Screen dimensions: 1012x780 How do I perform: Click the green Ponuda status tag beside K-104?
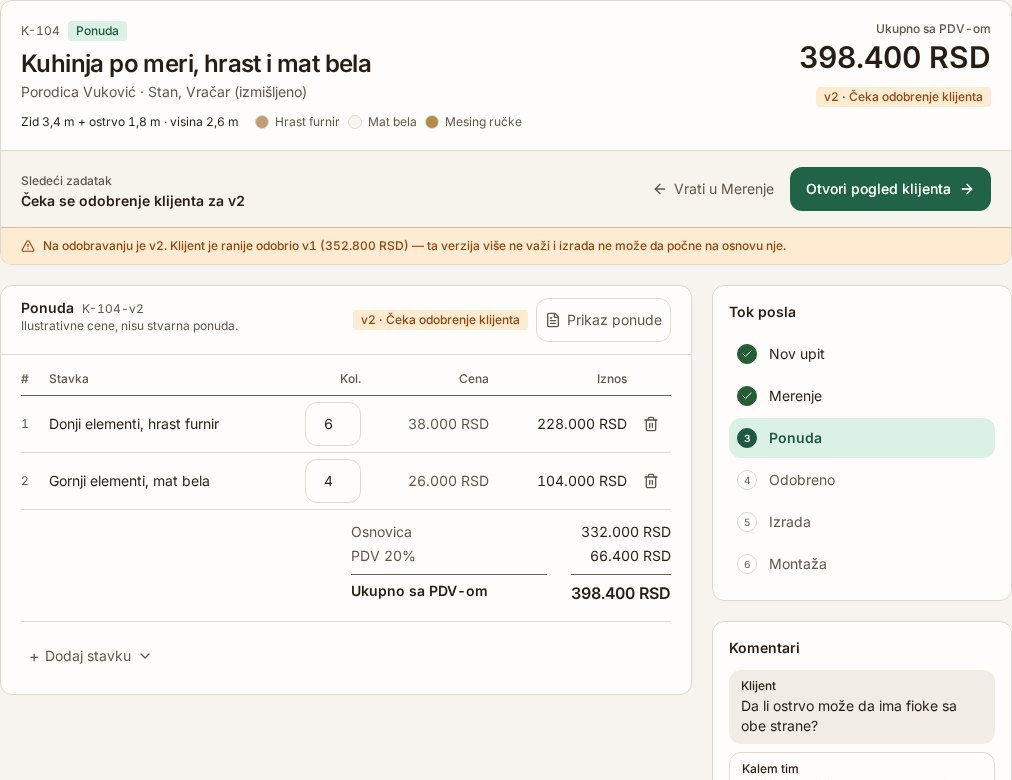(x=97, y=31)
